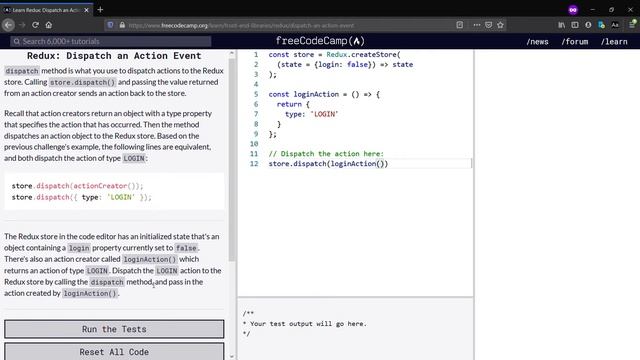This screenshot has height=360, width=640.
Task: Click the freeCodeCamp logo
Action: (x=320, y=41)
